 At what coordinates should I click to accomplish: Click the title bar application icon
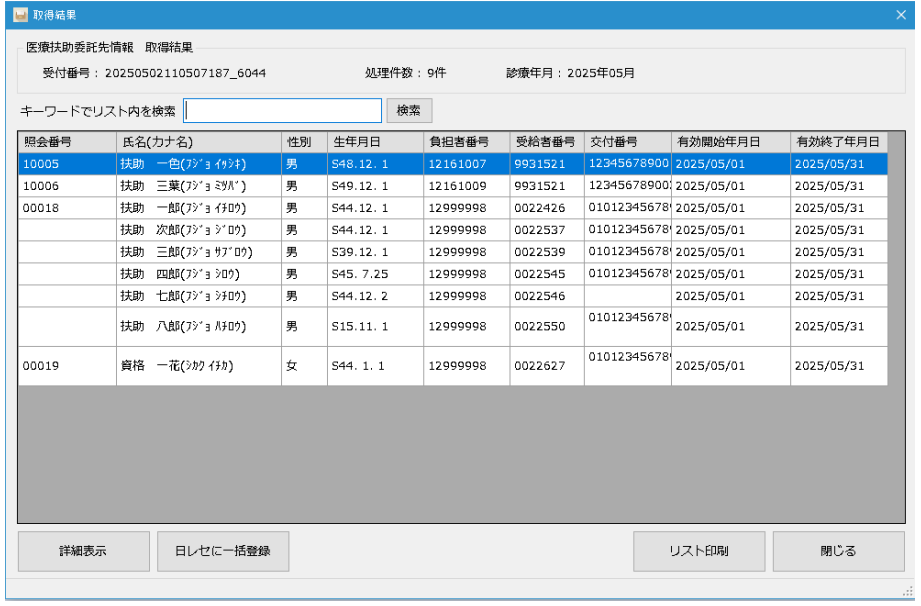coord(22,13)
